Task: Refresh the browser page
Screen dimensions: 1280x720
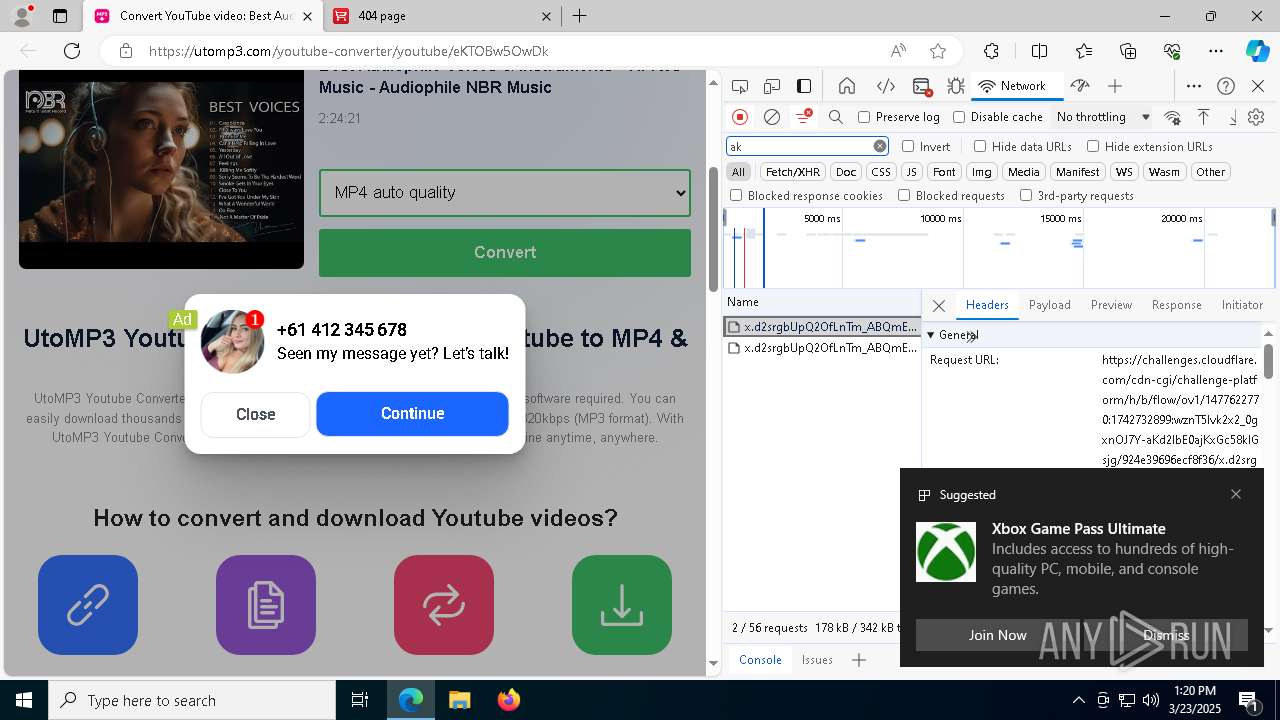Action: click(x=72, y=51)
